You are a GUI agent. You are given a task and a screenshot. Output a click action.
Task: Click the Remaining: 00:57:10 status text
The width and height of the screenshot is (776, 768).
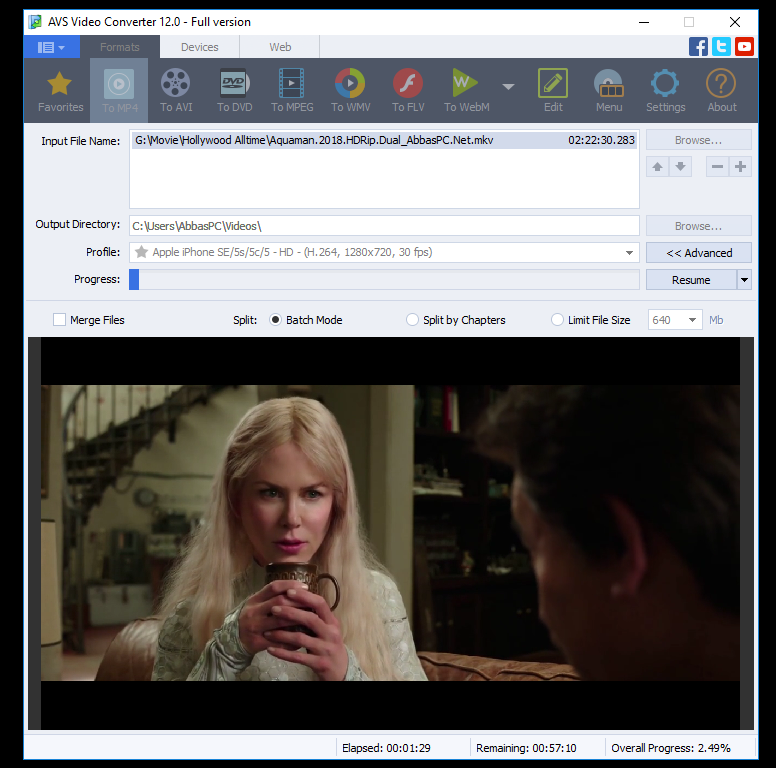(526, 748)
